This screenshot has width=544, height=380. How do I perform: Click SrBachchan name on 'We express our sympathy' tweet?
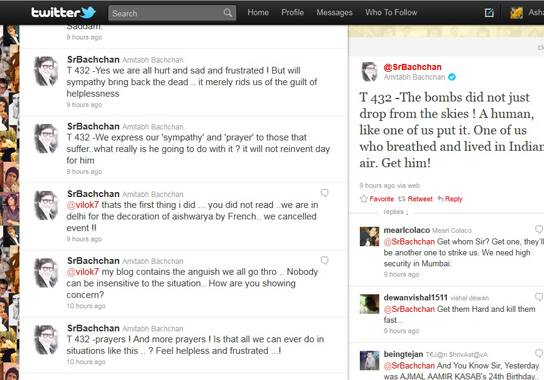point(93,126)
